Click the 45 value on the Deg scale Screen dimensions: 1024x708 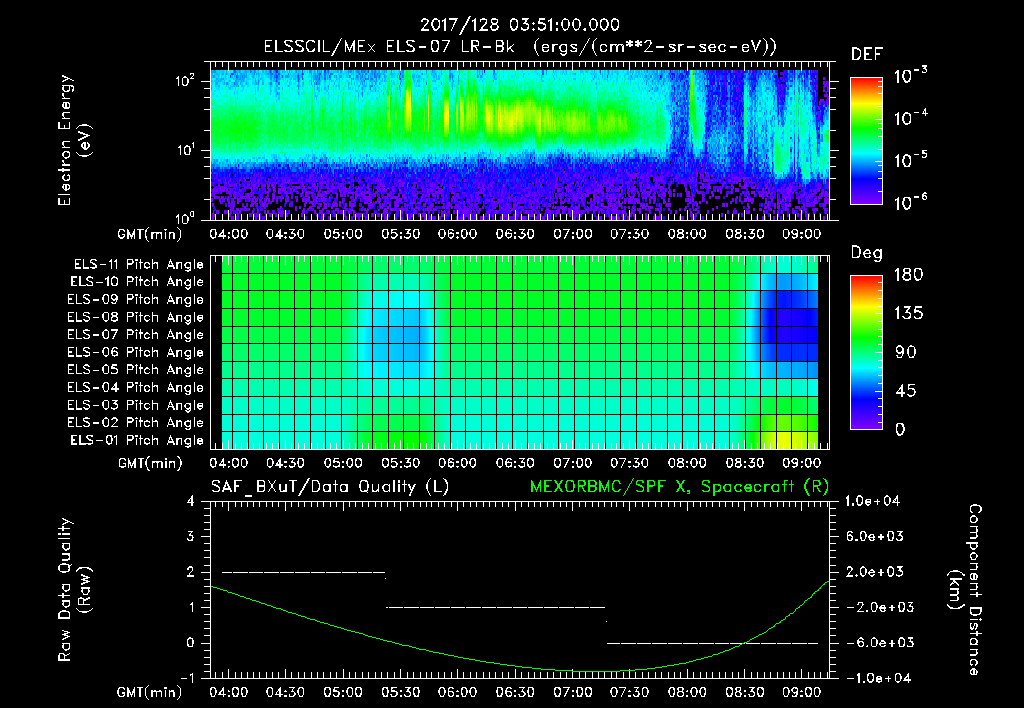904,391
